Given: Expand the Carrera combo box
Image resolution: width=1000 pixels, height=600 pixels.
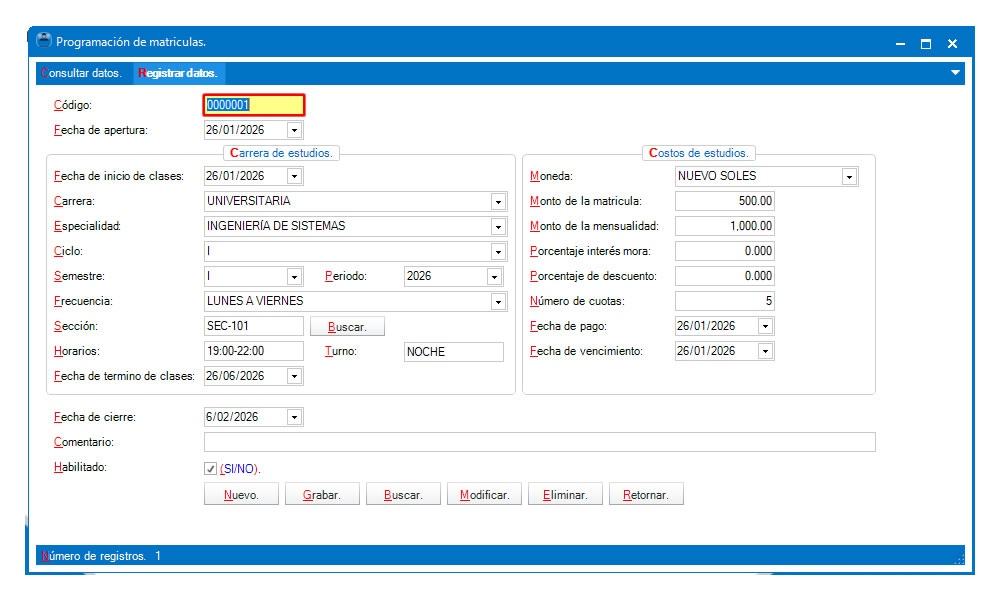Looking at the screenshot, I should coord(498,201).
